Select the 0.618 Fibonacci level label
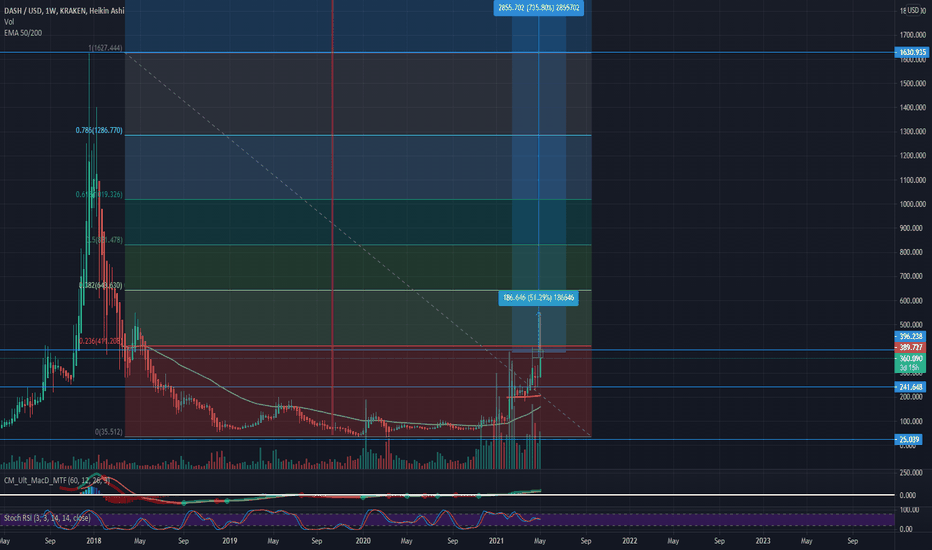932x550 pixels. point(99,194)
